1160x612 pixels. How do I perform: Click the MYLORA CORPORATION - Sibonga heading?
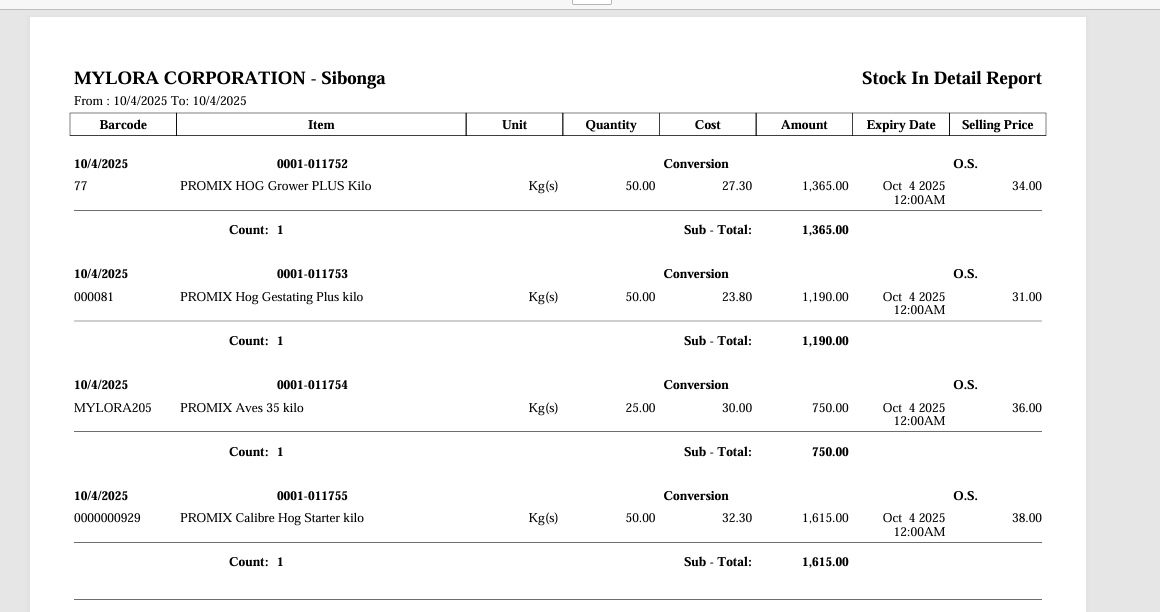click(x=229, y=78)
